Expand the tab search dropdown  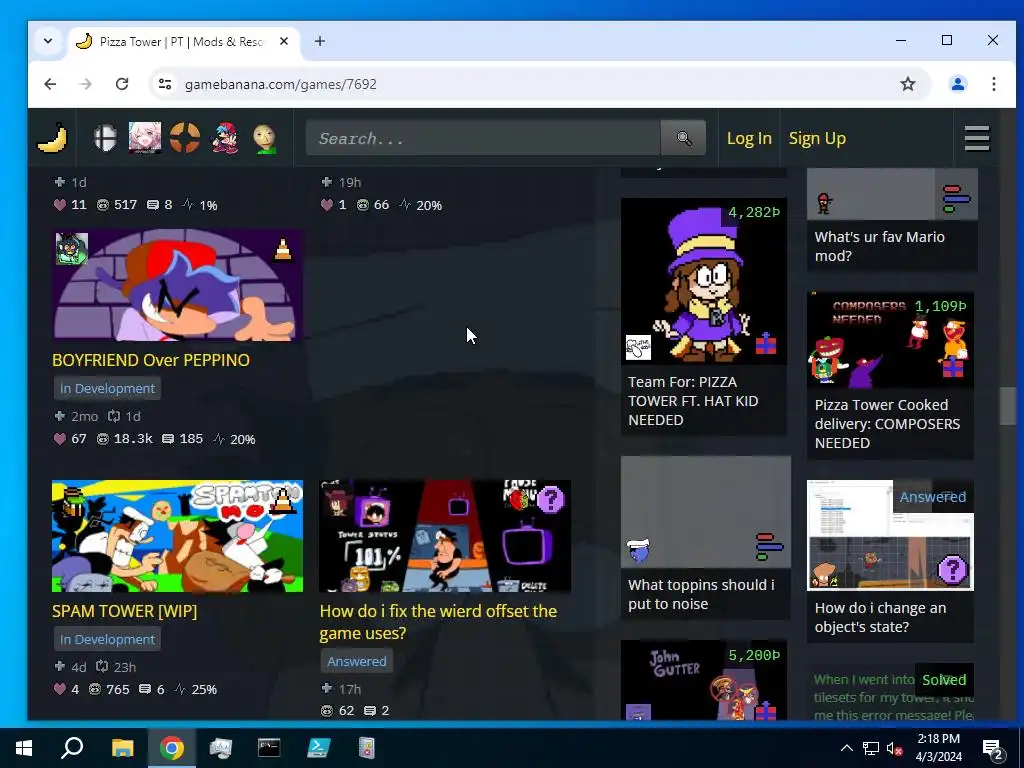pos(48,41)
